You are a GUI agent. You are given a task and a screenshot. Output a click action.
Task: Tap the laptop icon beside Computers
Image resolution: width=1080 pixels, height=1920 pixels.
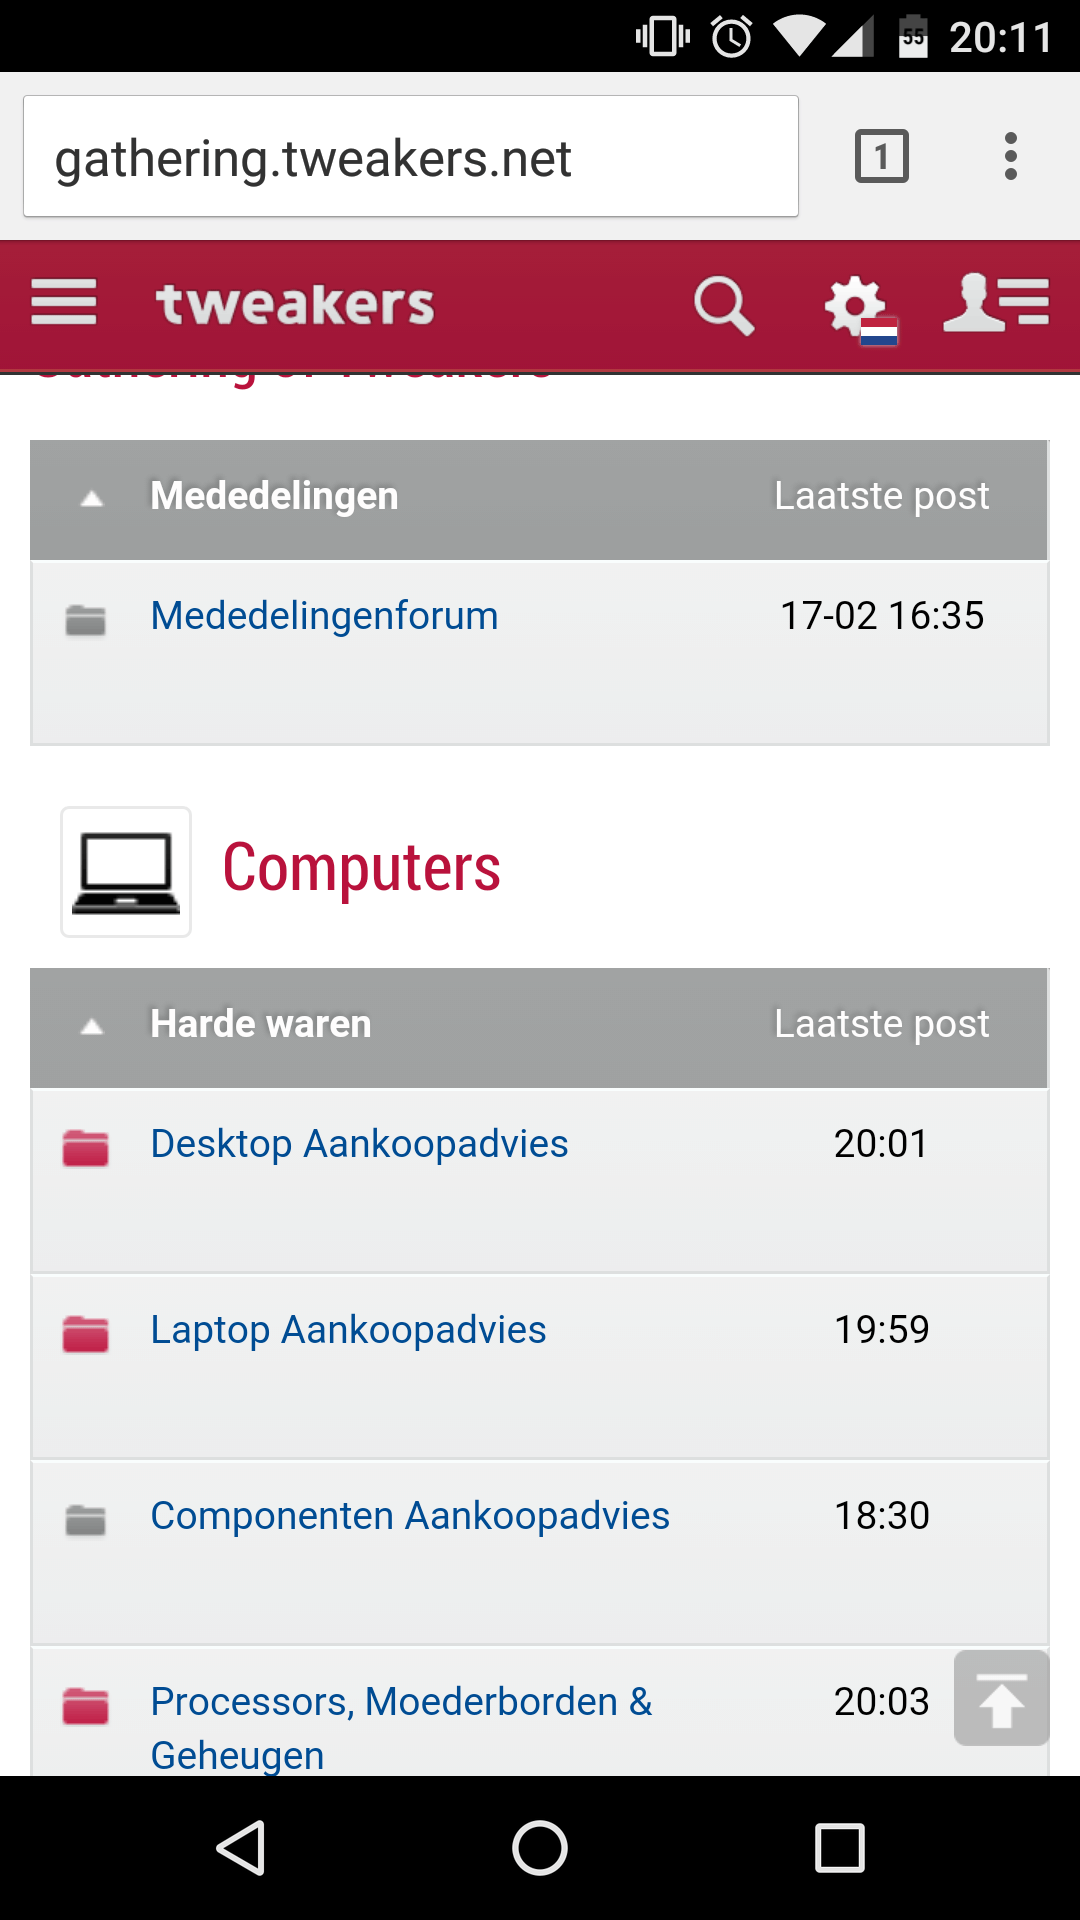coord(126,872)
